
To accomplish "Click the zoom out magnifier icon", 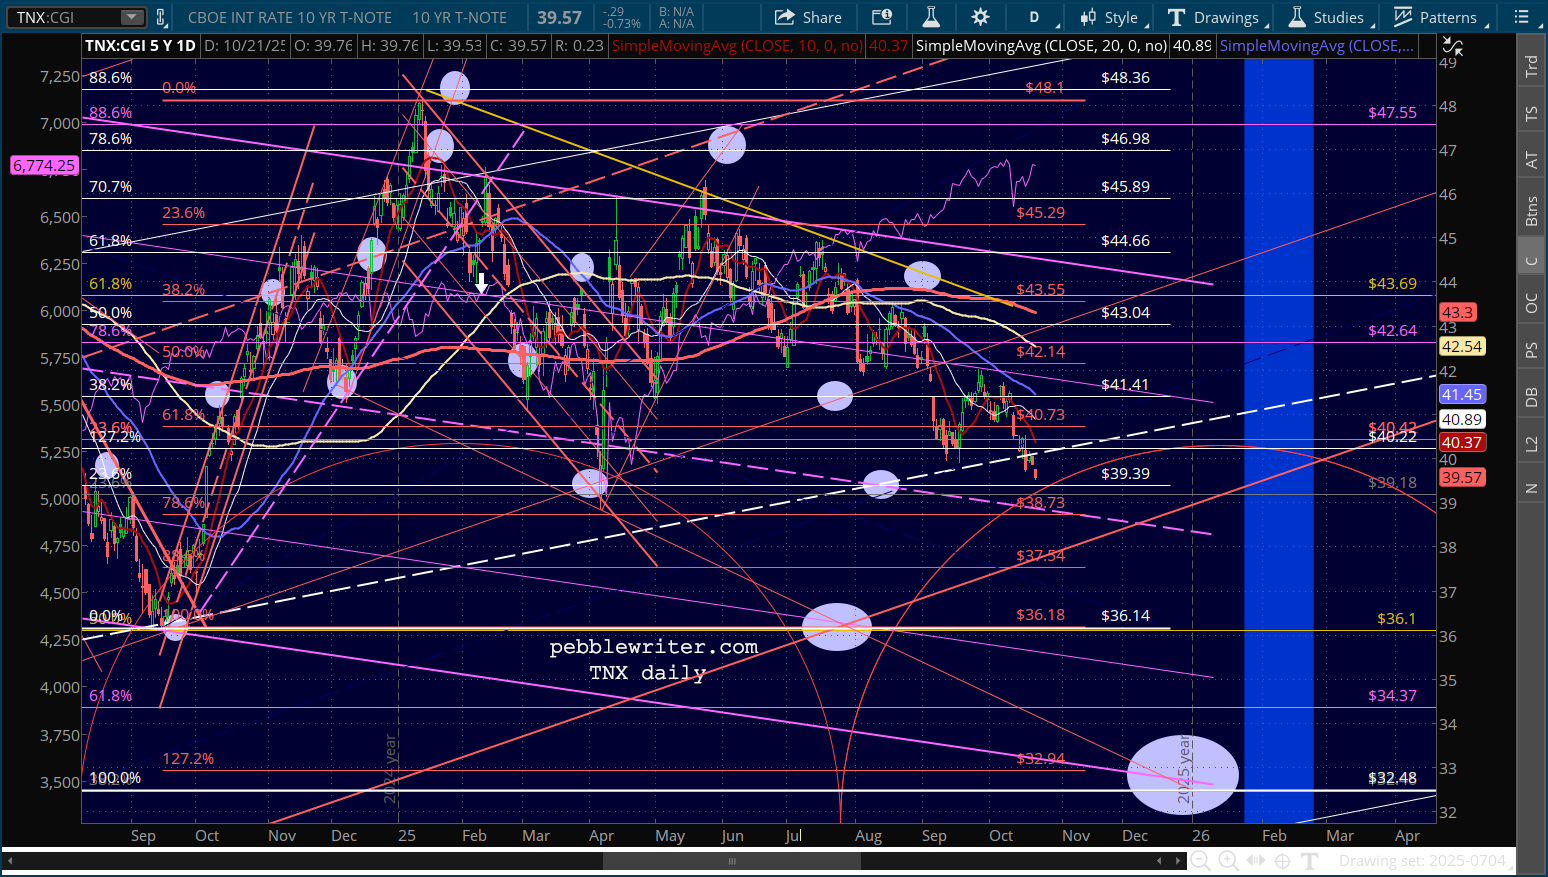I will (1201, 860).
